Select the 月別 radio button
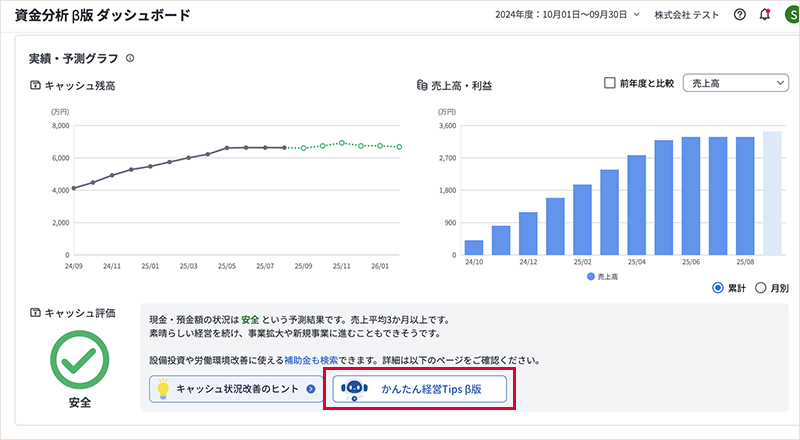 761,288
